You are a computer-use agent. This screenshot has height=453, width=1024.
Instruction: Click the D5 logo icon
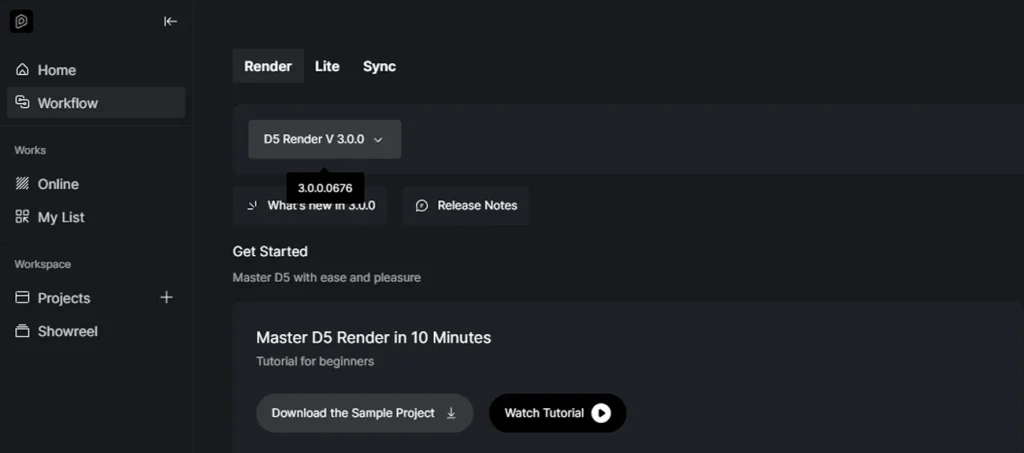(x=22, y=22)
